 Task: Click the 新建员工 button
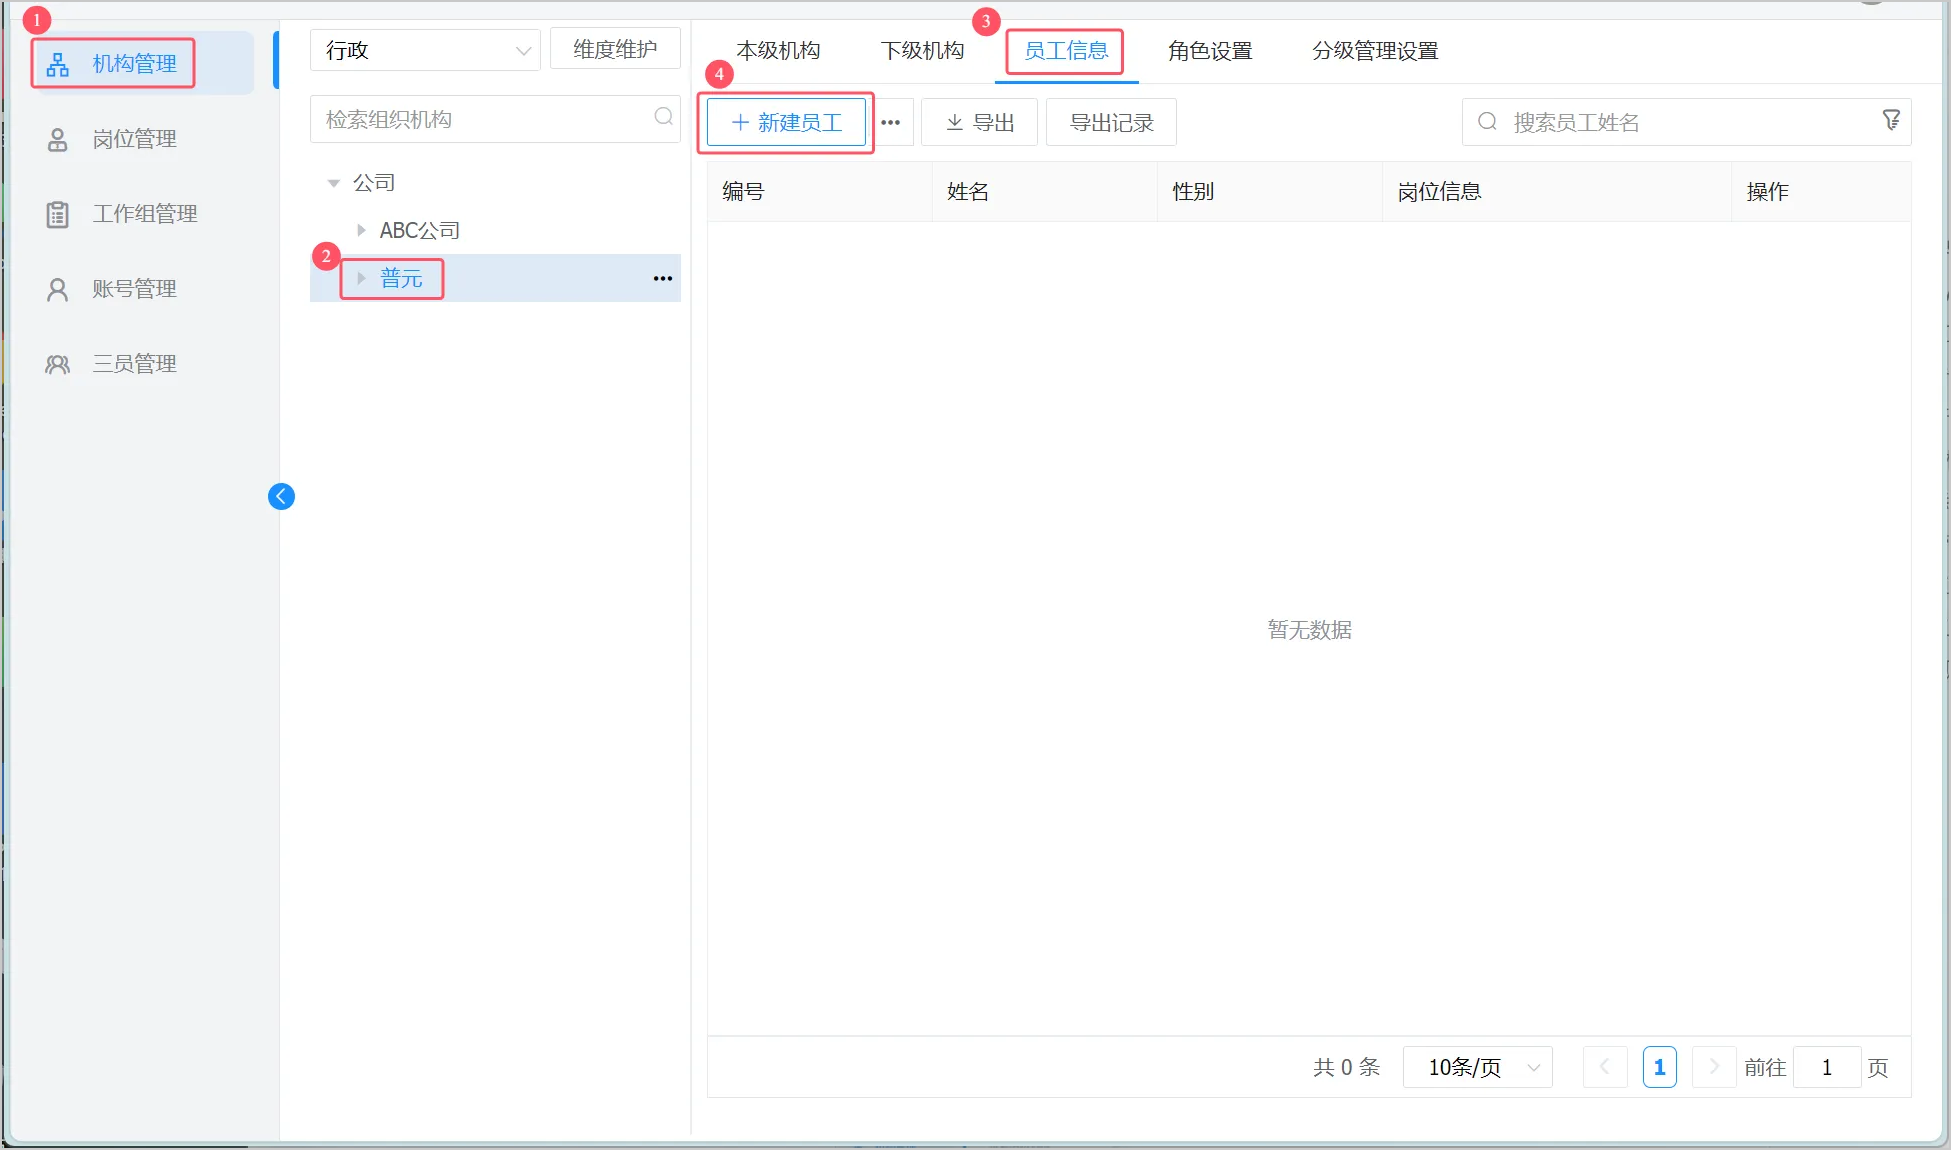click(786, 123)
